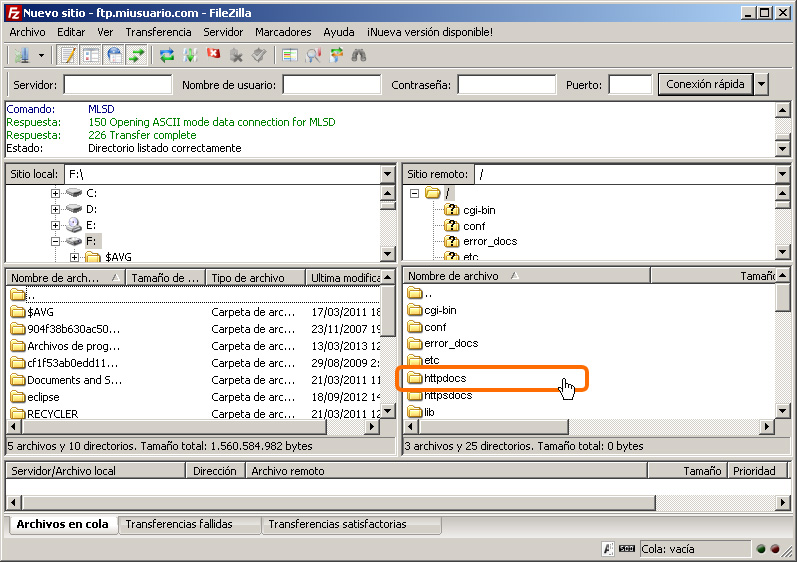Click the remote root folder icon

coord(433,193)
